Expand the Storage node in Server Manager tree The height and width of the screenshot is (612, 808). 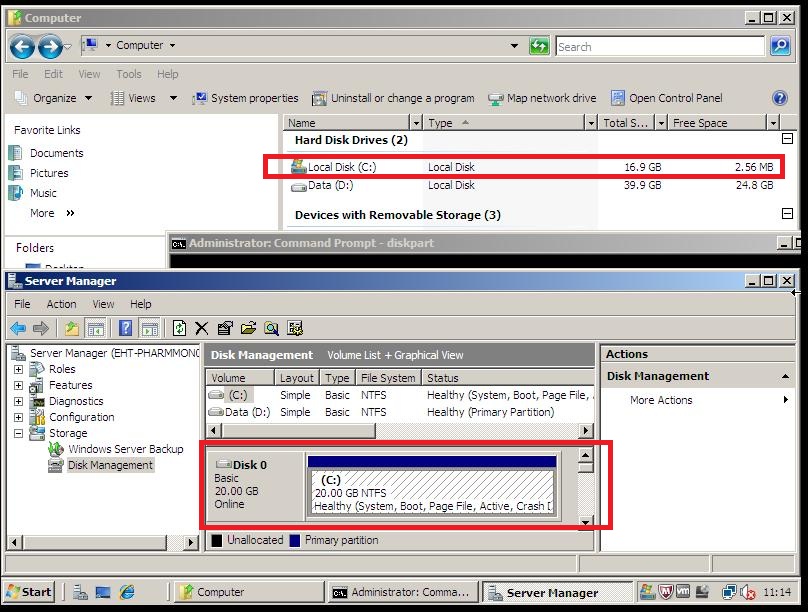pos(18,433)
